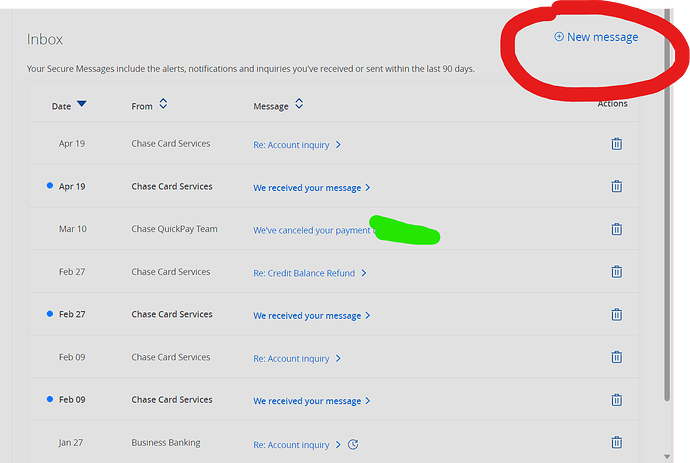The width and height of the screenshot is (690, 463).
Task: Delete the Apr 19 Account inquiry message
Action: pos(616,144)
